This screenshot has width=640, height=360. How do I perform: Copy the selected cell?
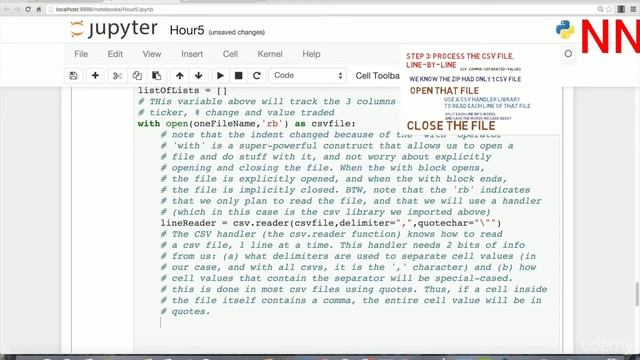pyautogui.click(x=137, y=76)
